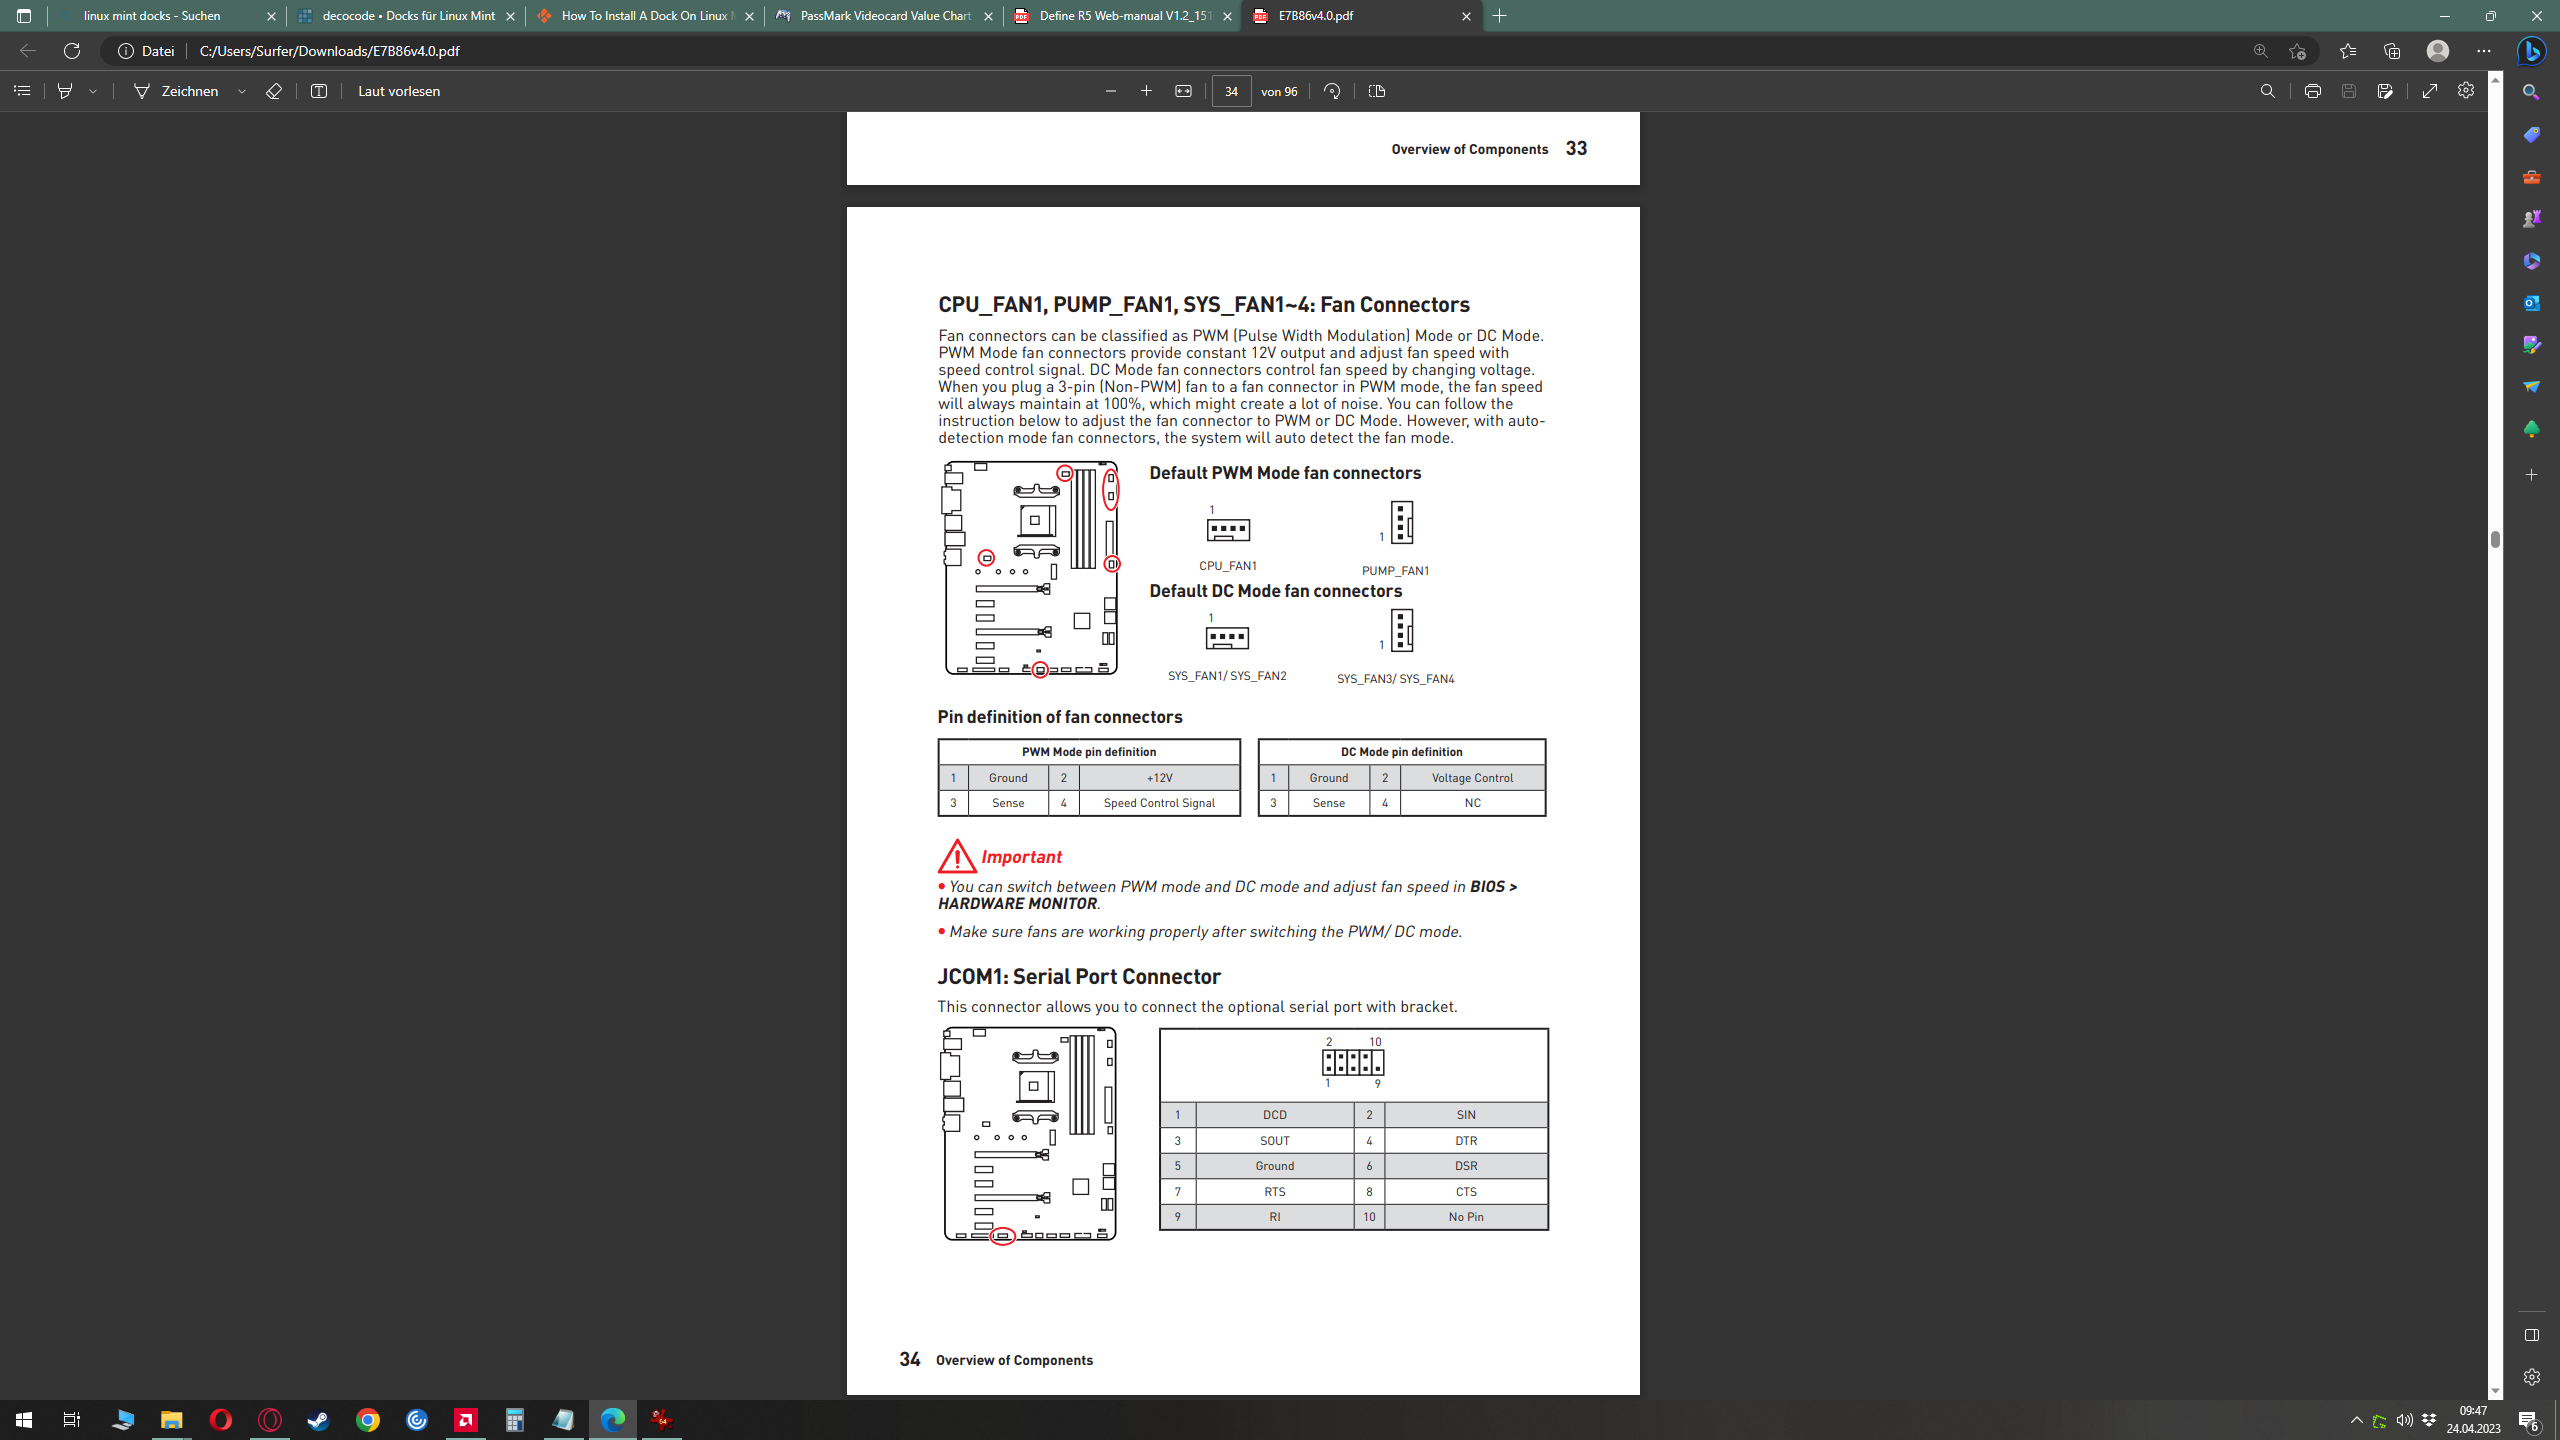Switch to Define R5 Web-manual tab
This screenshot has width=2560, height=1440.
pos(1122,16)
